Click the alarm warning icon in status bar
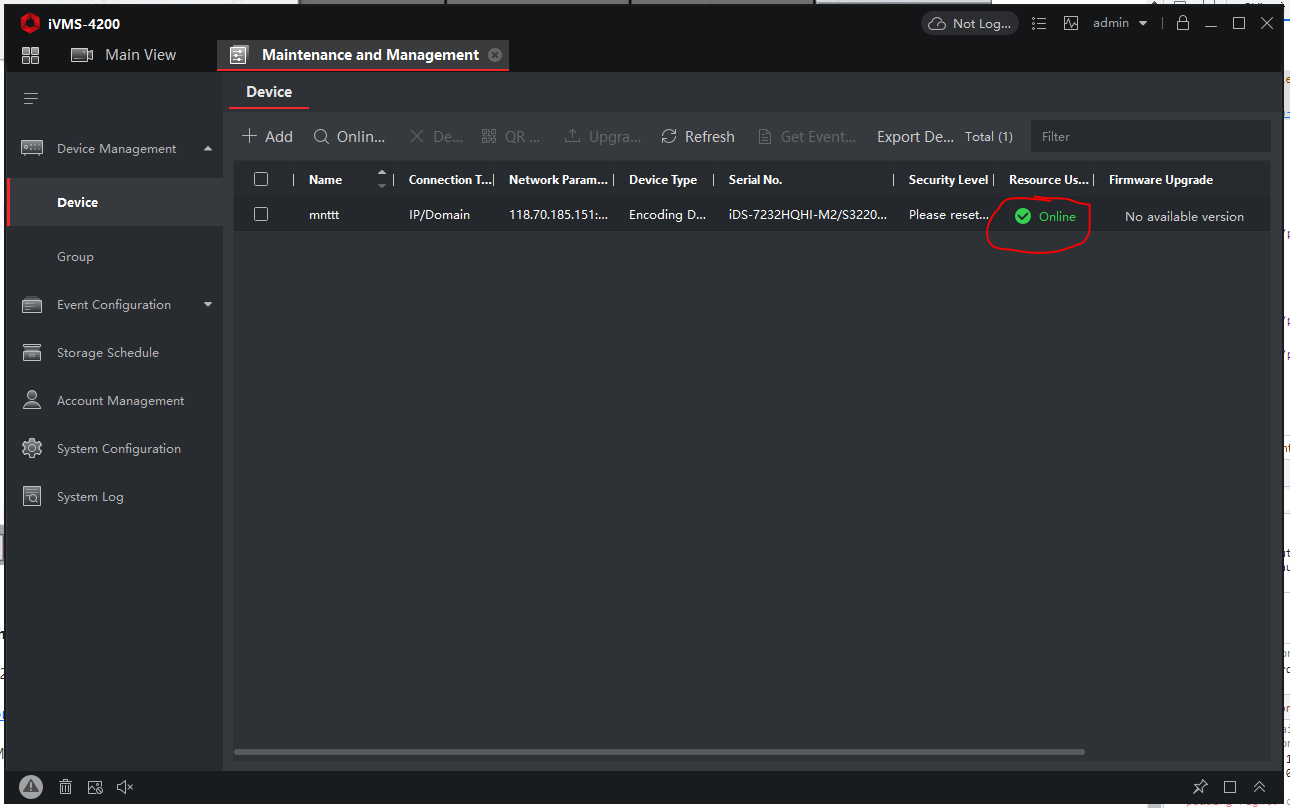 [x=31, y=787]
